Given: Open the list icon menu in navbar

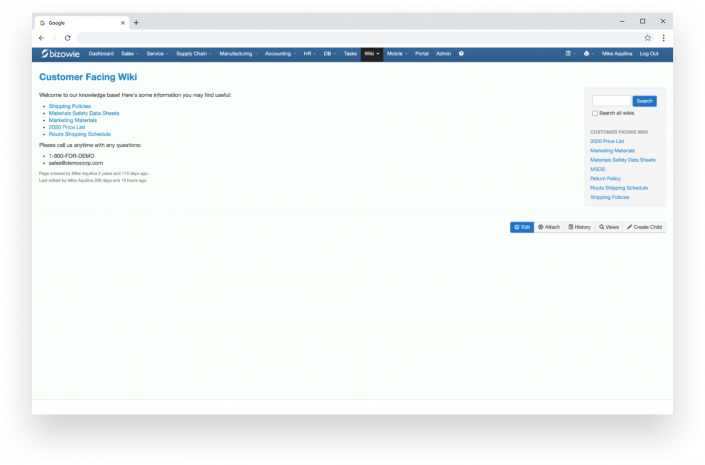Looking at the screenshot, I should point(570,54).
